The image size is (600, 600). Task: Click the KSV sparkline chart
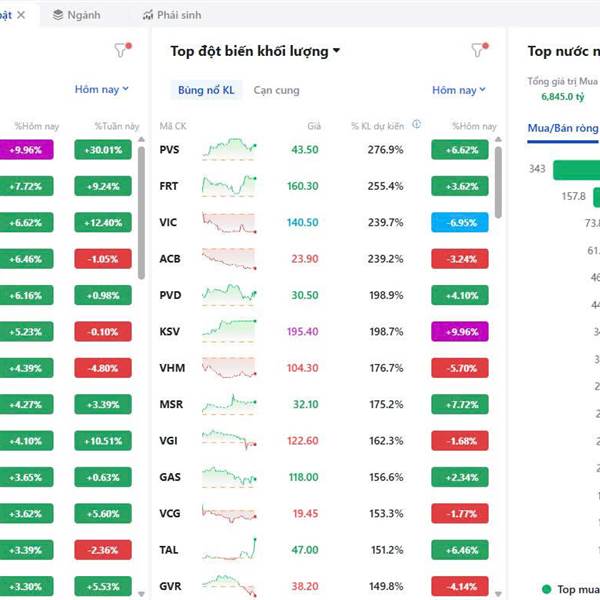(x=229, y=331)
